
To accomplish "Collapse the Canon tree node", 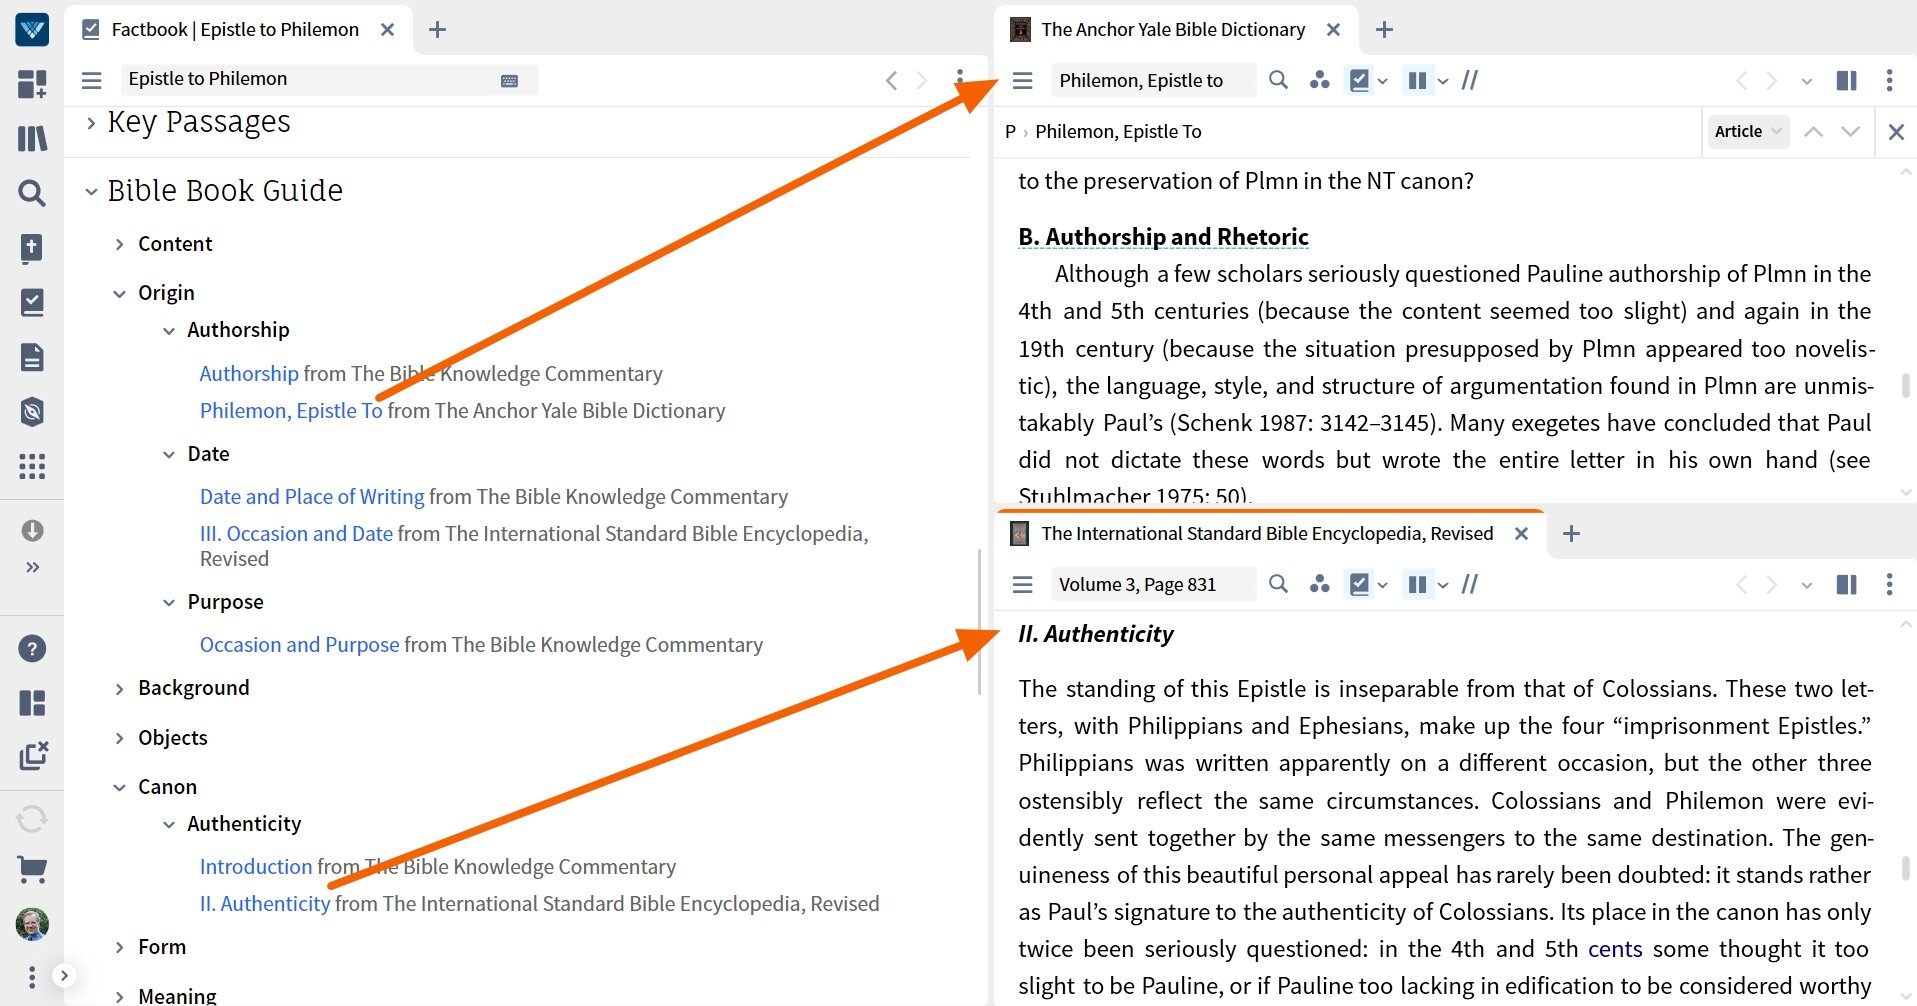I will pos(119,788).
